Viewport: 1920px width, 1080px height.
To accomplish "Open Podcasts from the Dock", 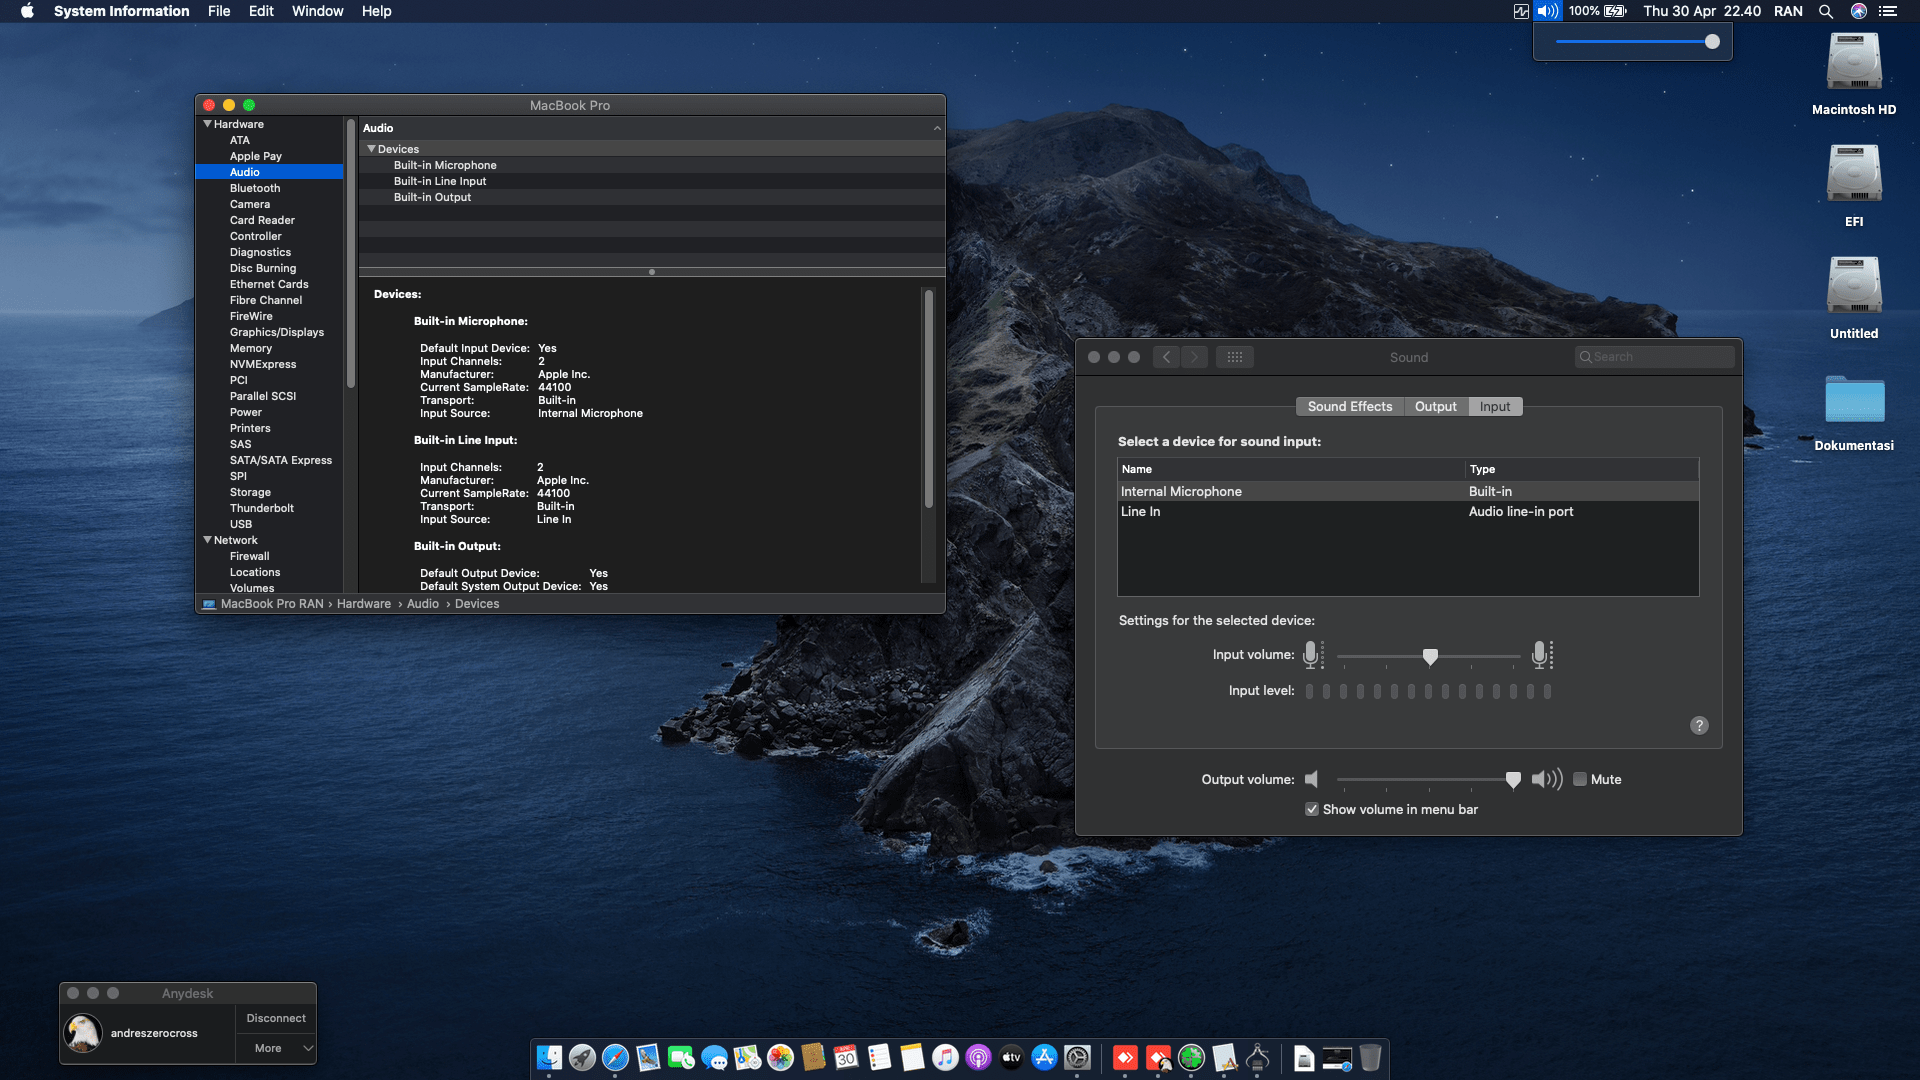I will coord(978,1058).
